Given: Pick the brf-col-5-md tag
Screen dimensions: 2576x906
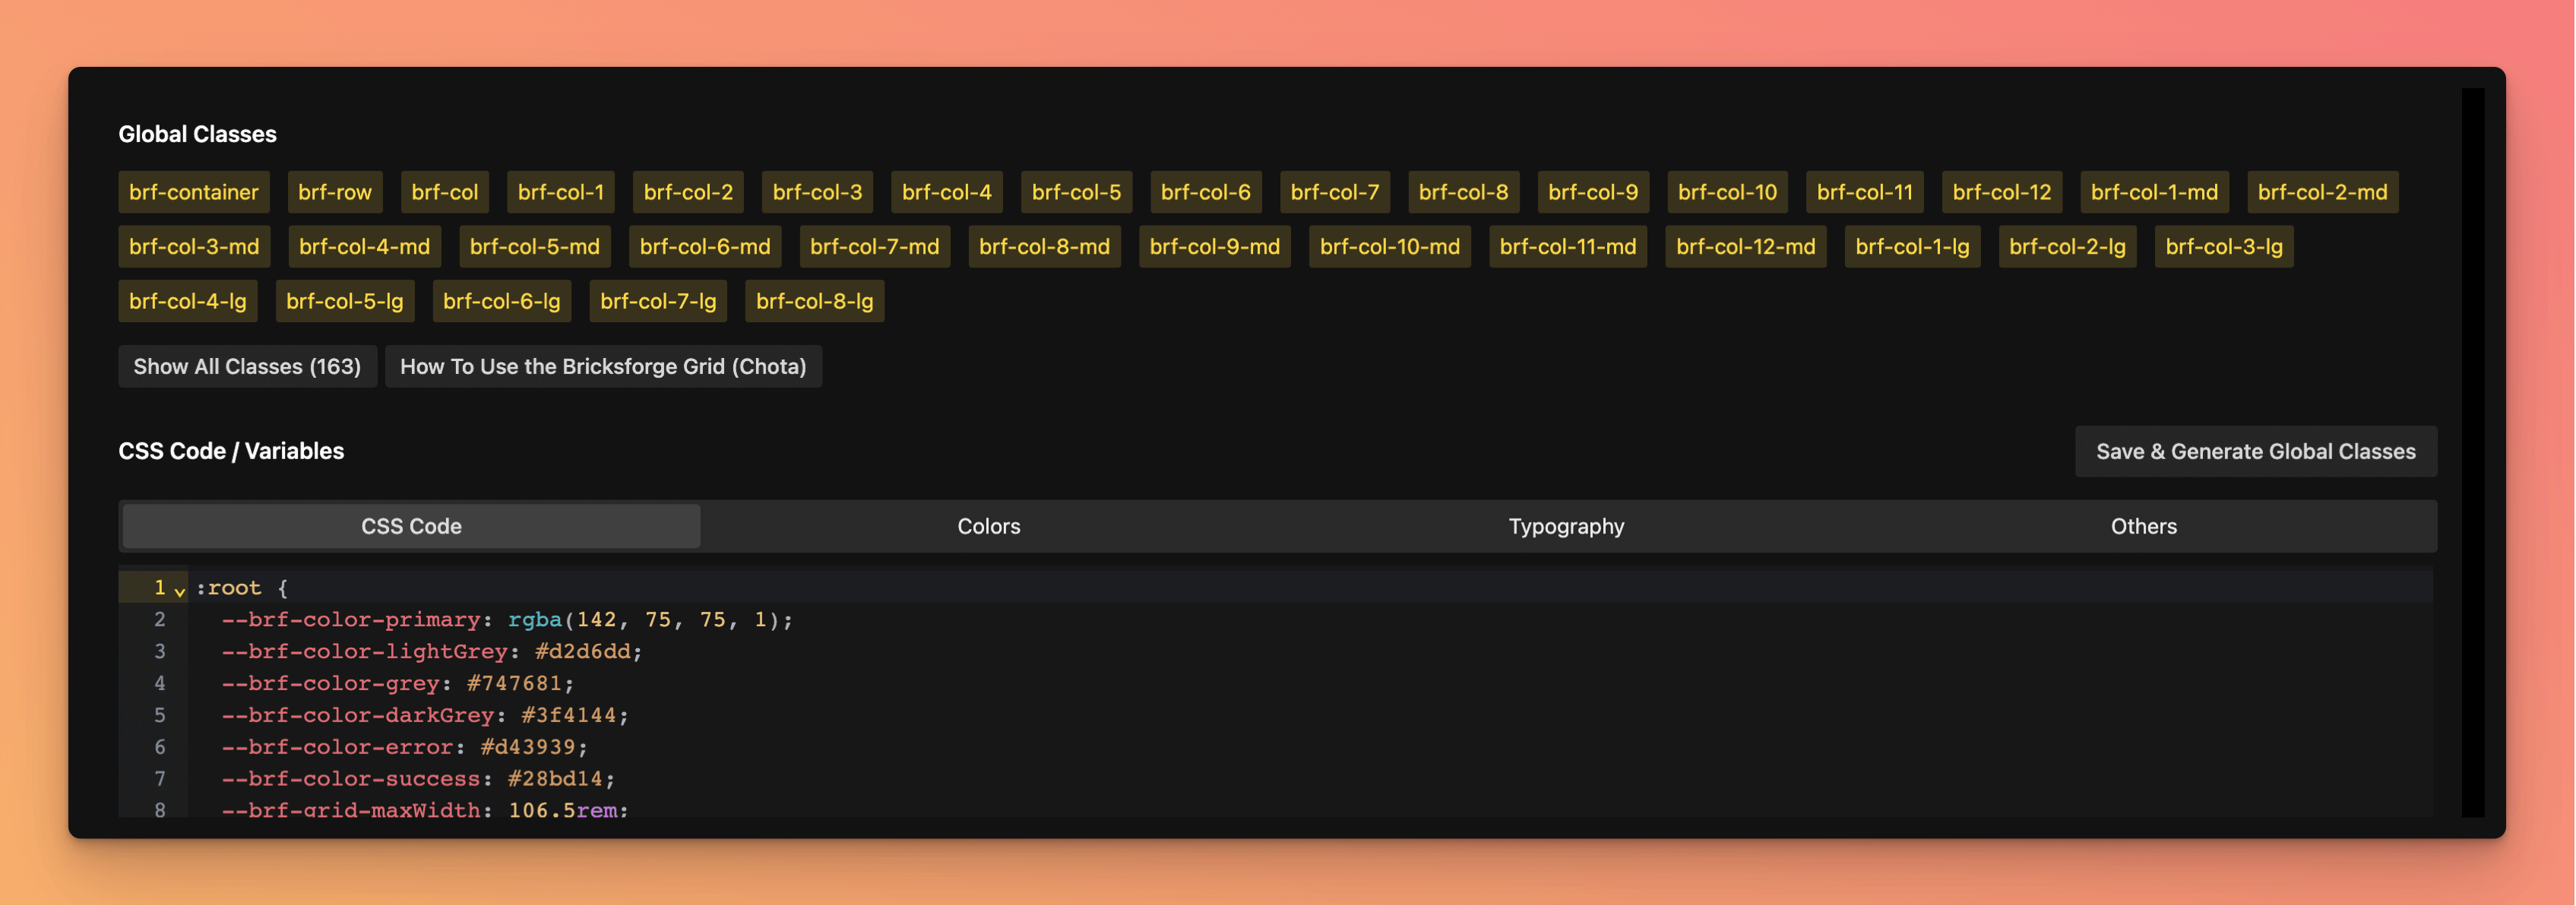Looking at the screenshot, I should [x=535, y=246].
